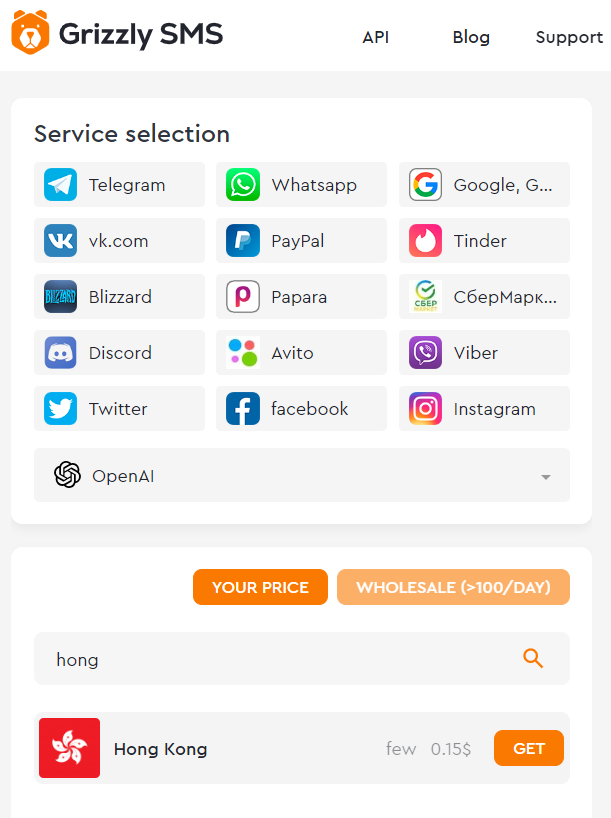Expand the OpenAI service dropdown arrow

point(546,477)
